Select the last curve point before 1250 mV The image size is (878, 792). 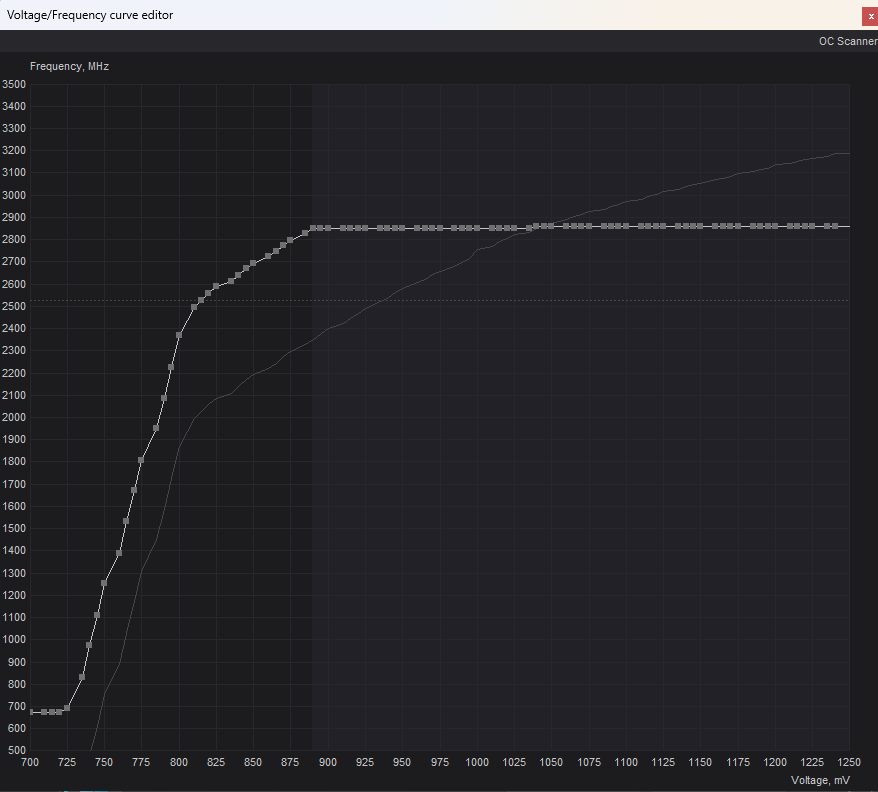pos(835,226)
